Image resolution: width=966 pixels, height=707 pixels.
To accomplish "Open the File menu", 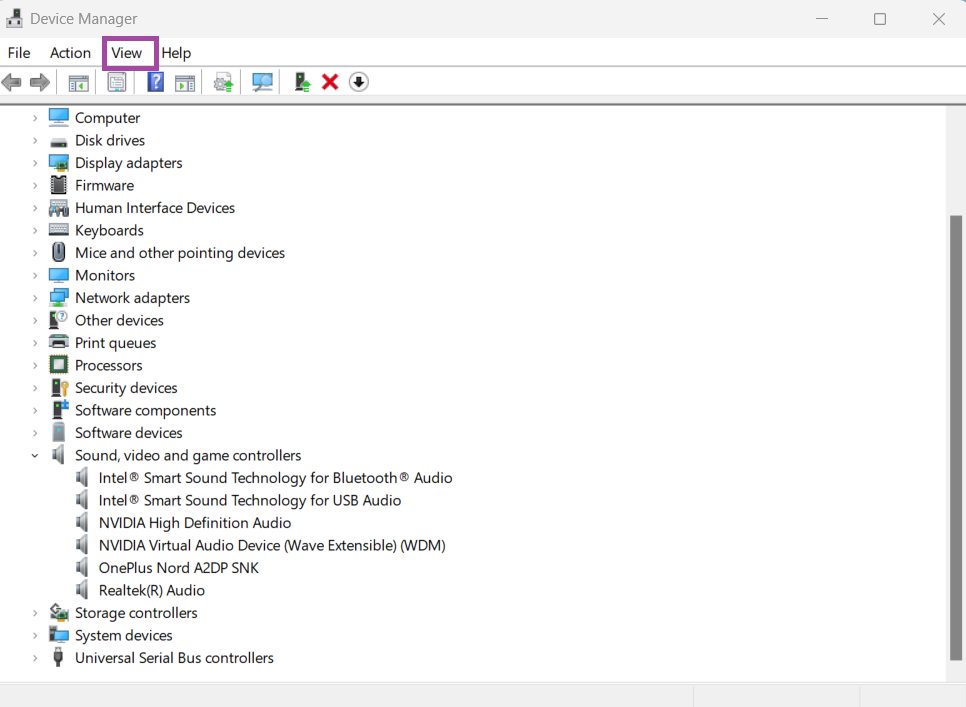I will [19, 53].
